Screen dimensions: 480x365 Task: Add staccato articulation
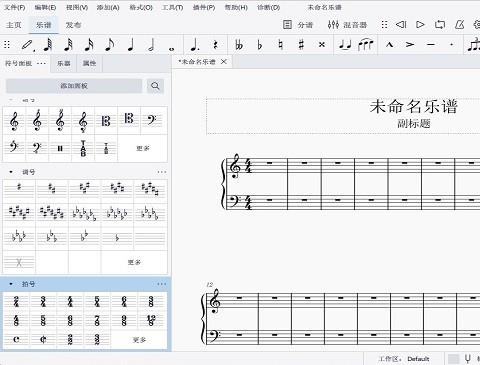[x=451, y=45]
